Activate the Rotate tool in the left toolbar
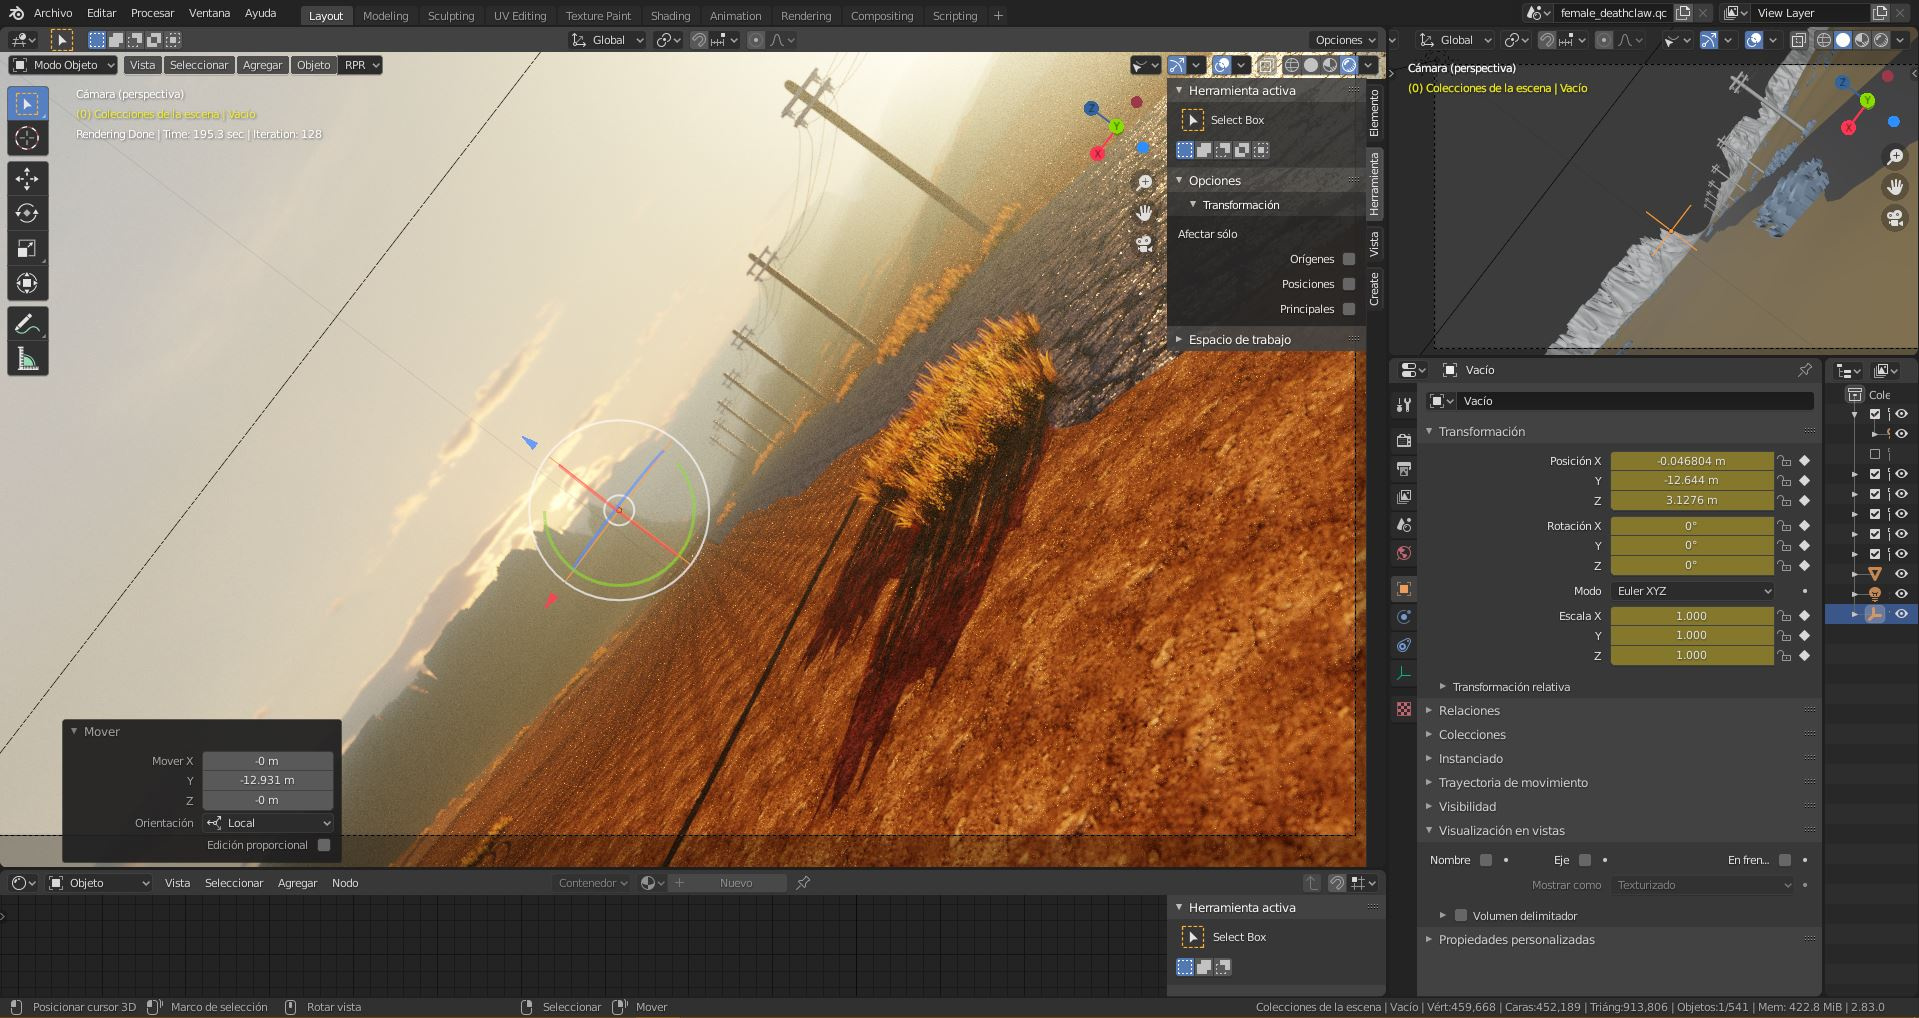Viewport: 1919px width, 1018px height. (27, 214)
